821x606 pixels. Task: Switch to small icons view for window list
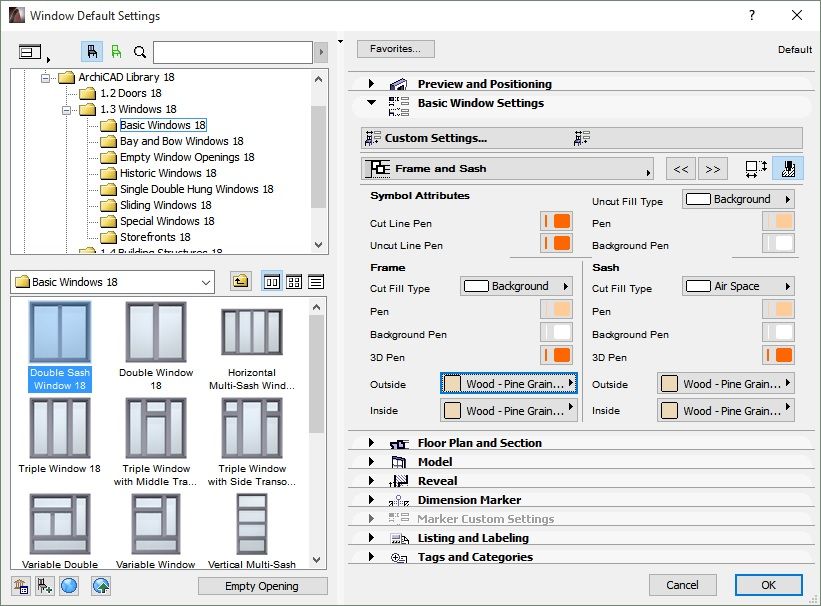pyautogui.click(x=293, y=282)
